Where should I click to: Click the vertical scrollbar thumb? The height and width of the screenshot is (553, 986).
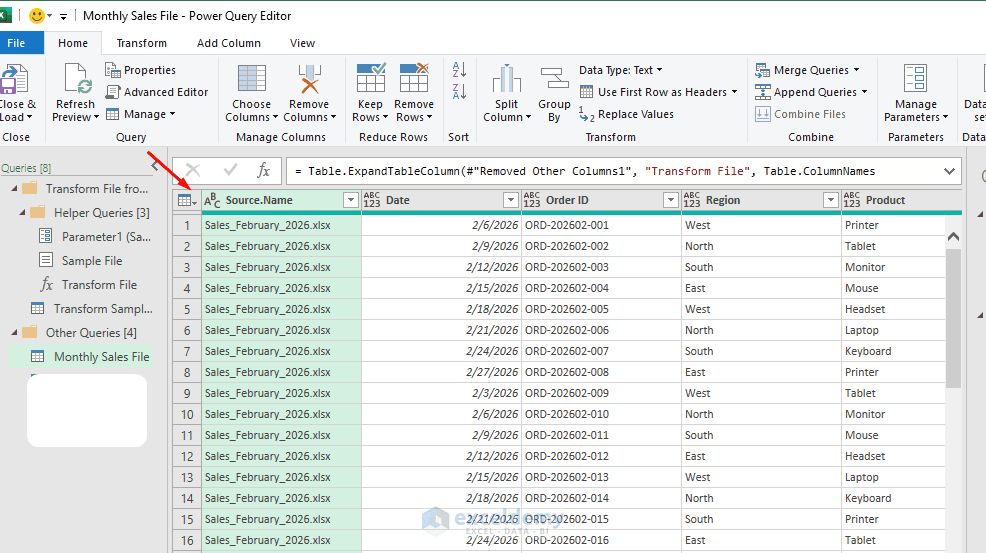pos(953,318)
